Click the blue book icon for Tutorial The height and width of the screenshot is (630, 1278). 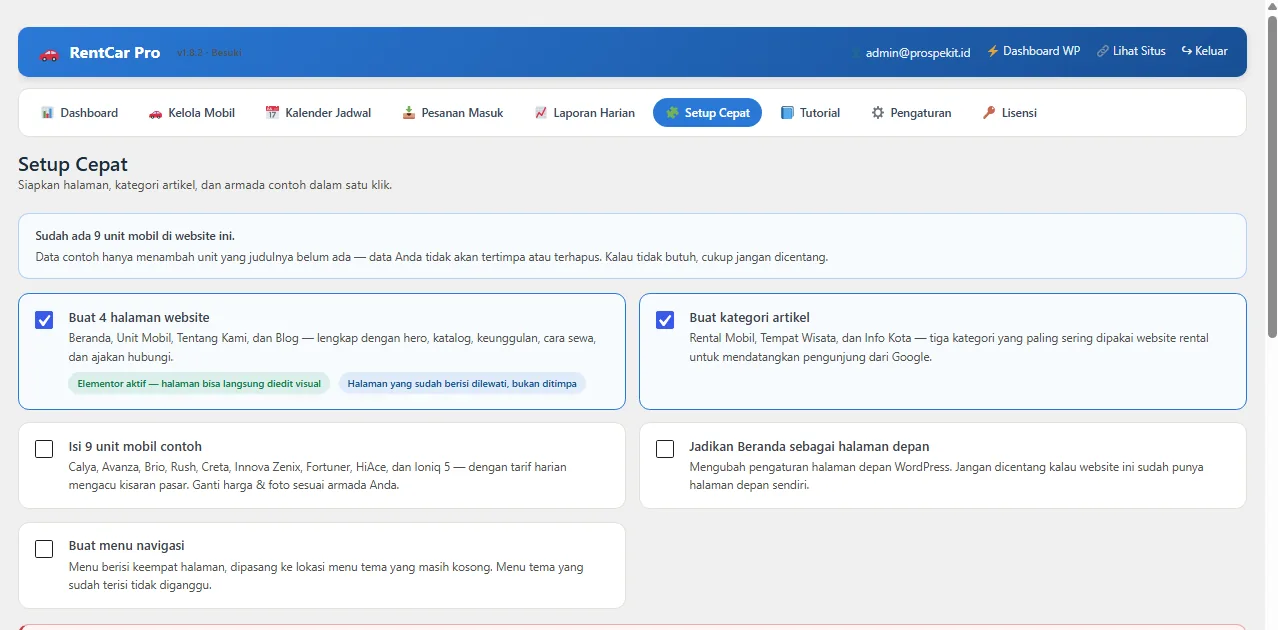[787, 113]
